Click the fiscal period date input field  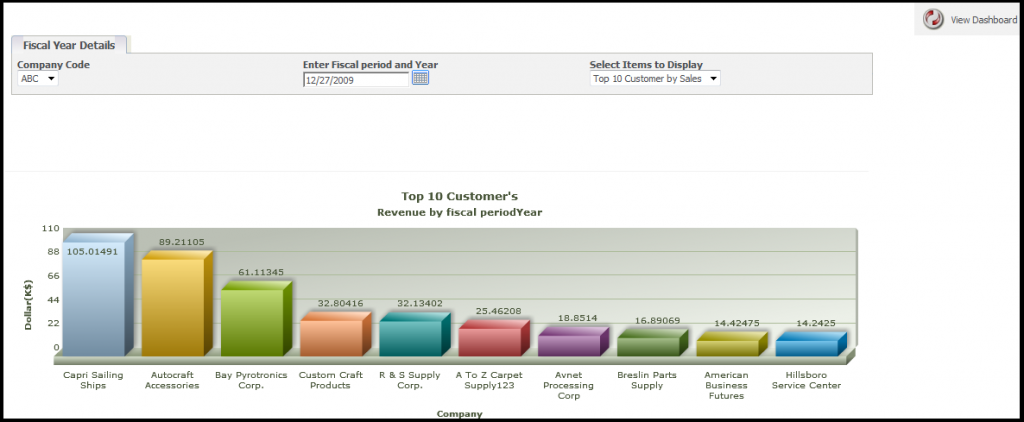click(x=356, y=79)
